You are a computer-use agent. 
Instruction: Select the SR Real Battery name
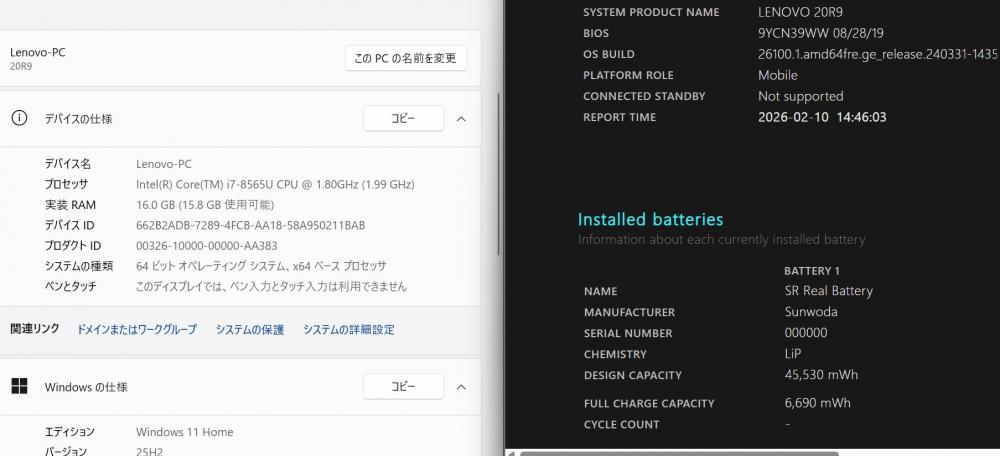(828, 291)
